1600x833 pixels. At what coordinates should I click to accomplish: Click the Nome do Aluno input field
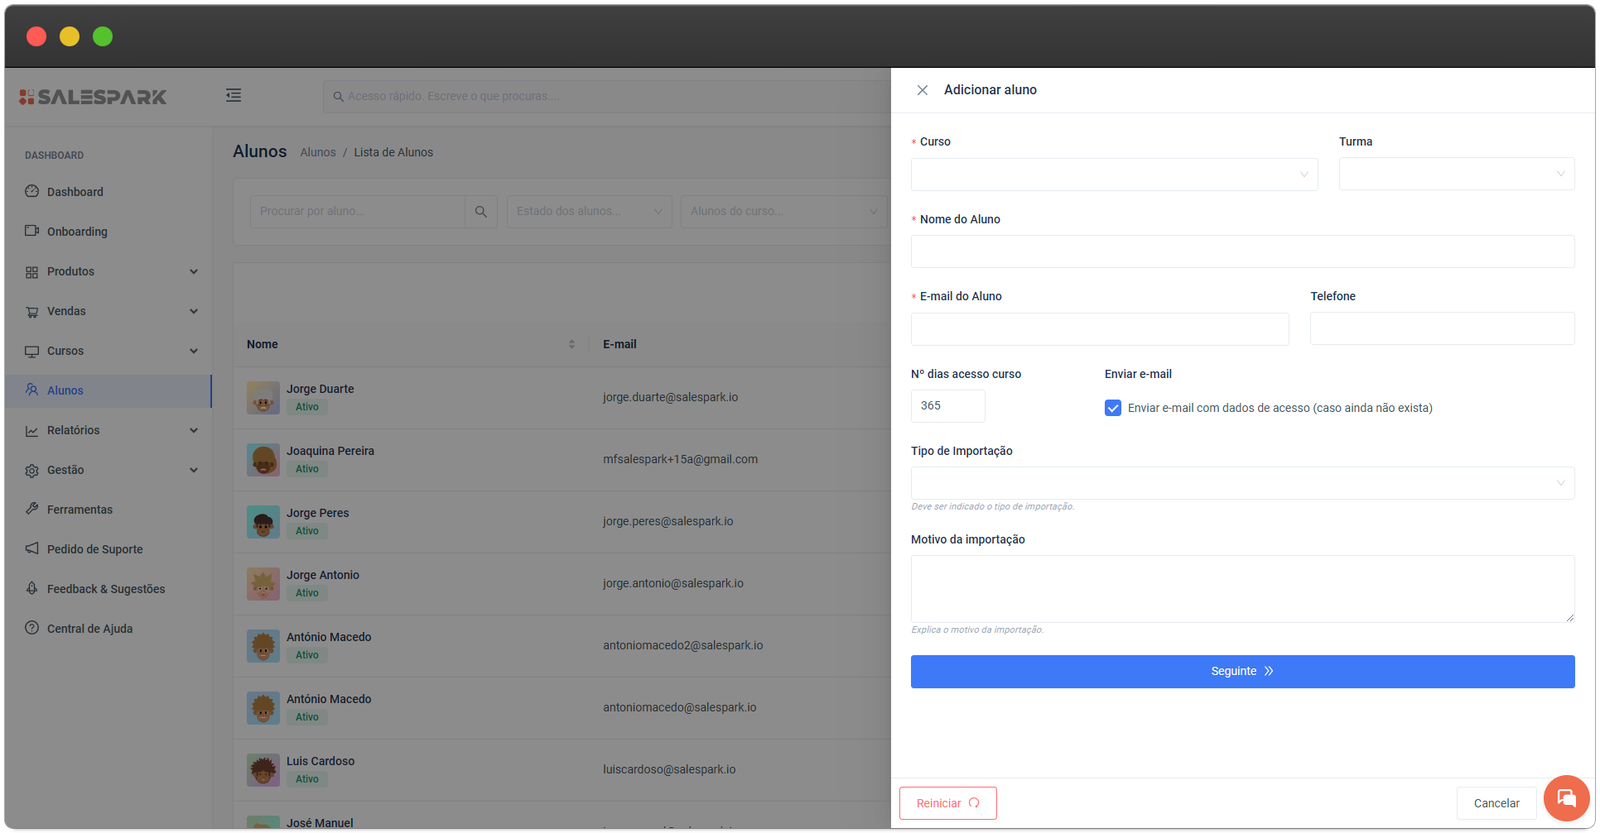click(1241, 252)
